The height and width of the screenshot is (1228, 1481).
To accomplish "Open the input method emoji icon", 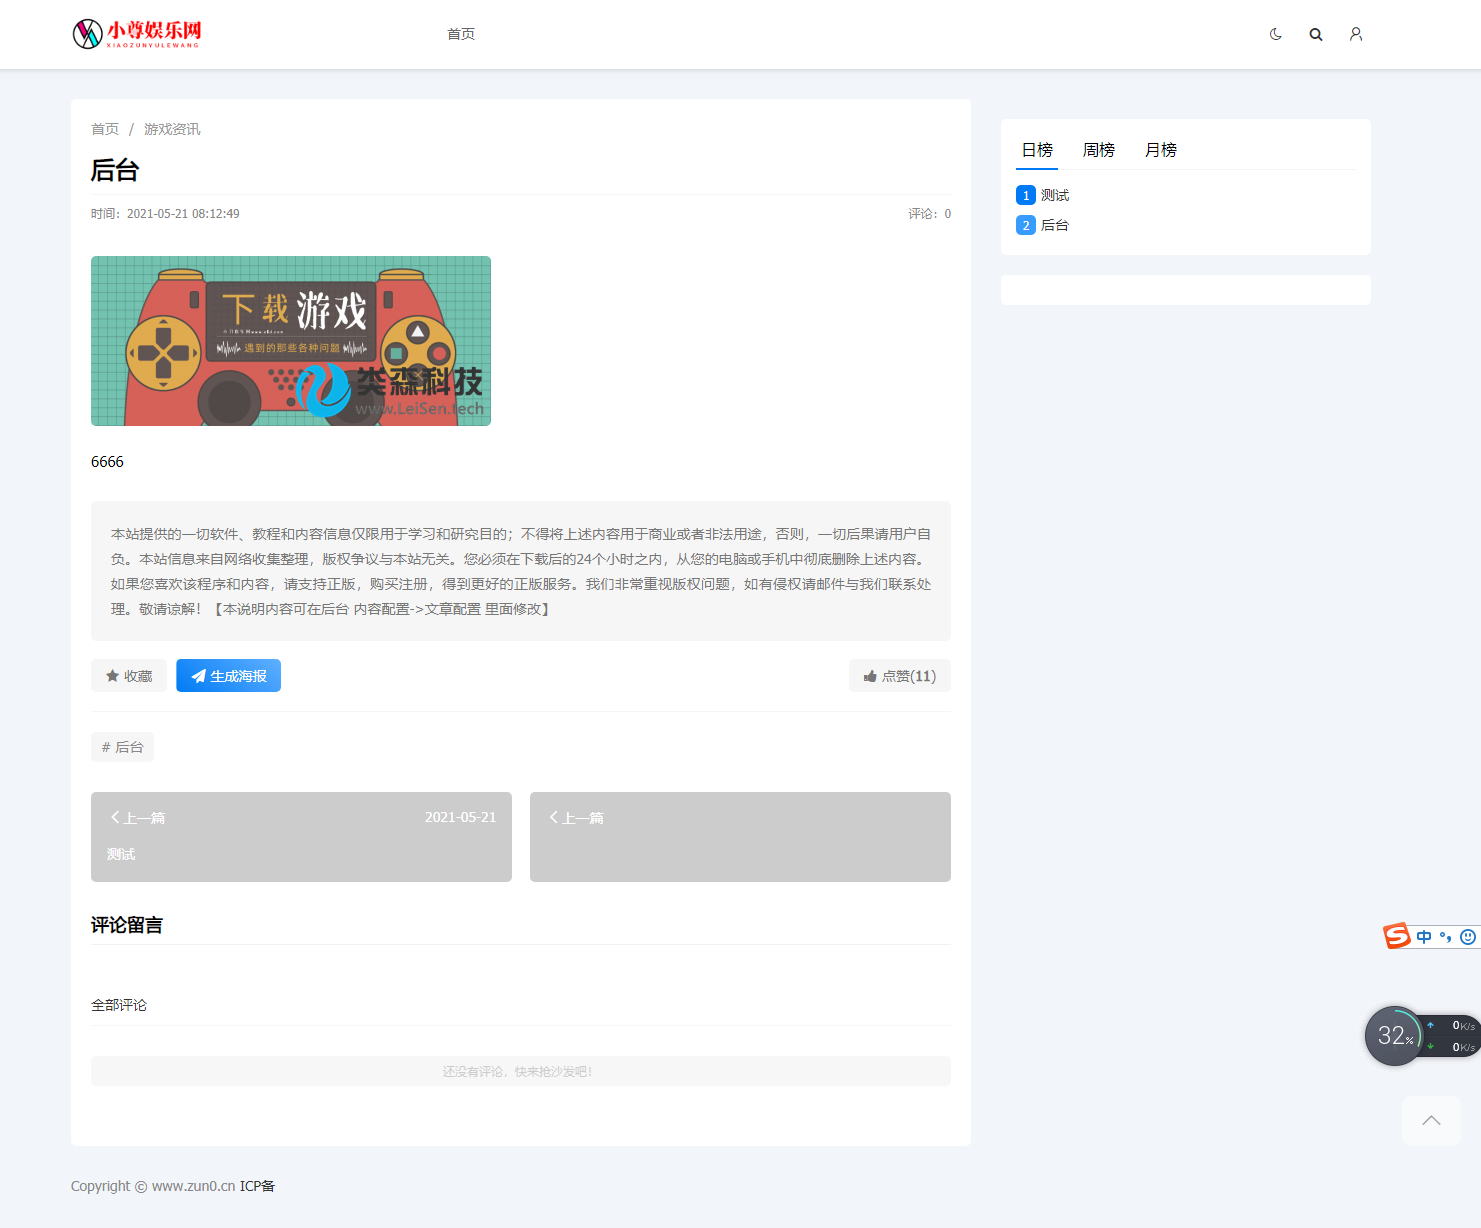I will (1468, 937).
